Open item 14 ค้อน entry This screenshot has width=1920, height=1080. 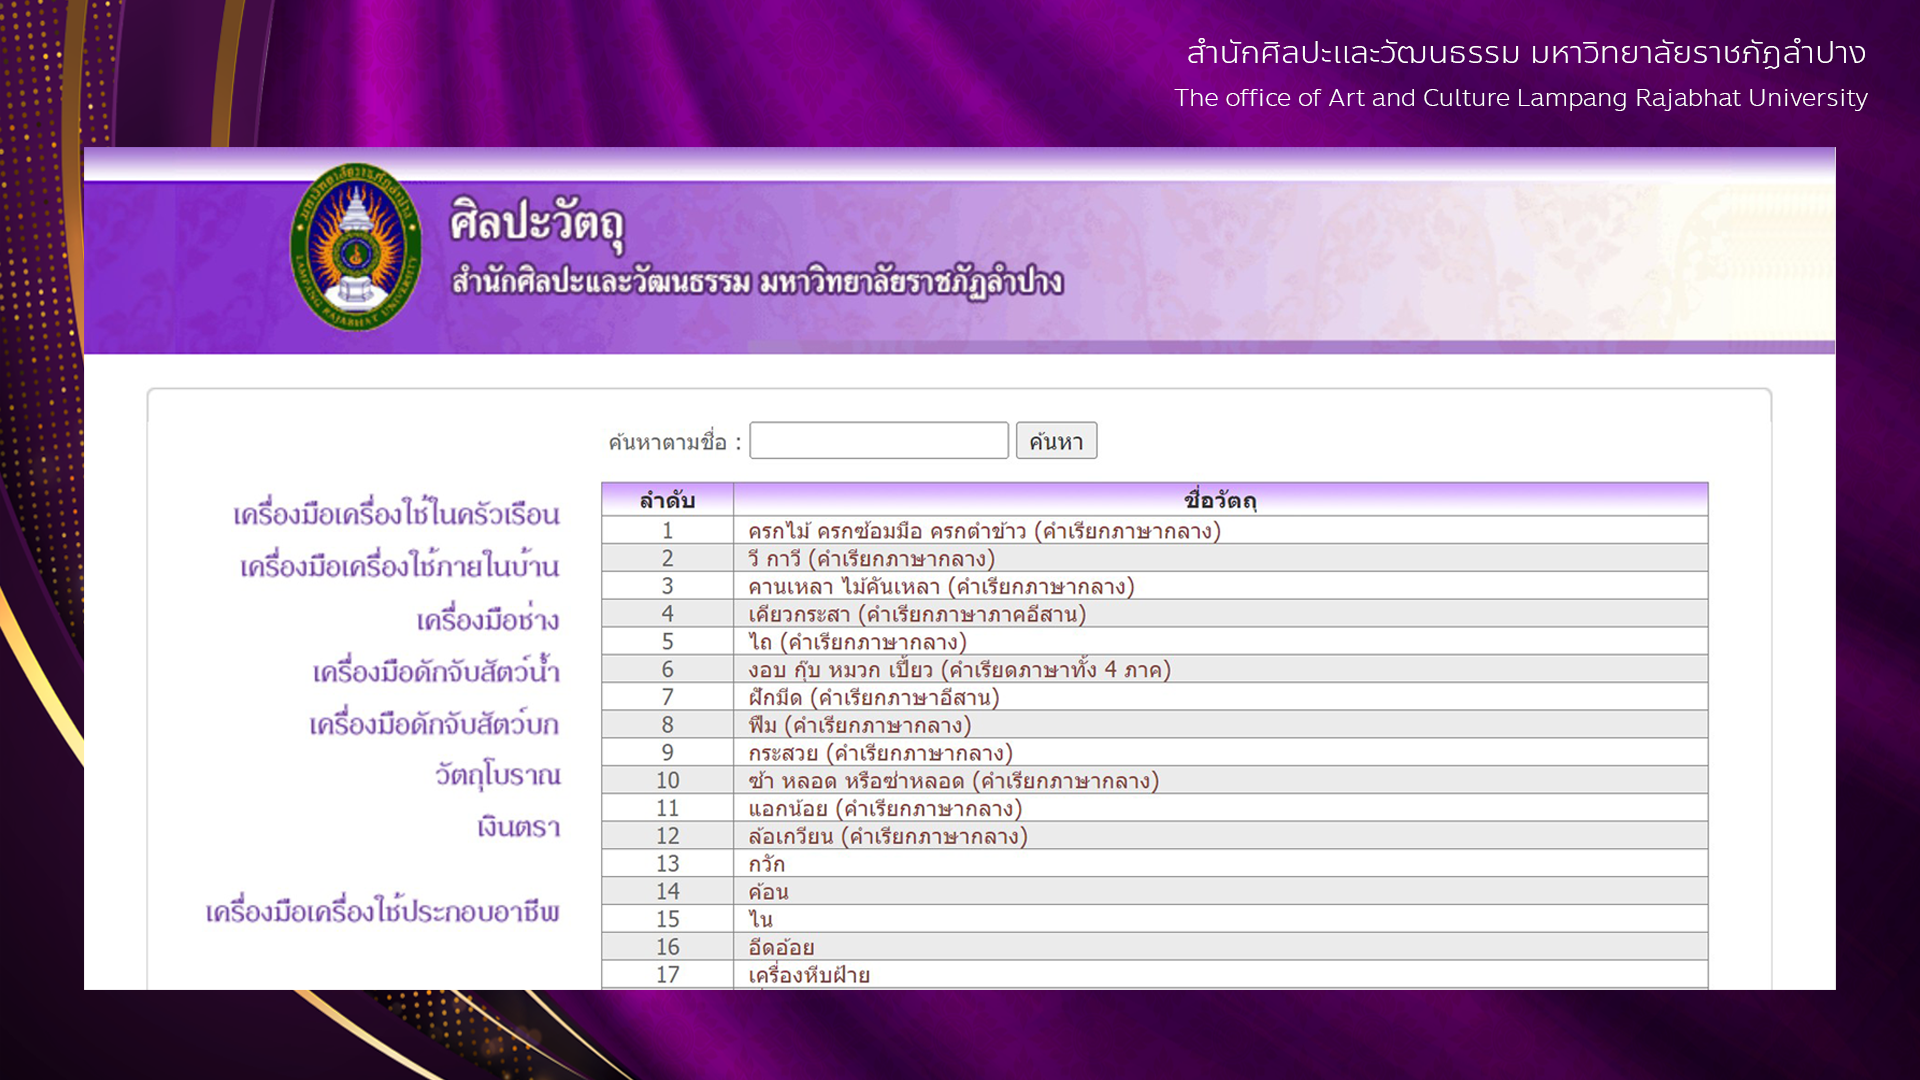[x=768, y=892]
